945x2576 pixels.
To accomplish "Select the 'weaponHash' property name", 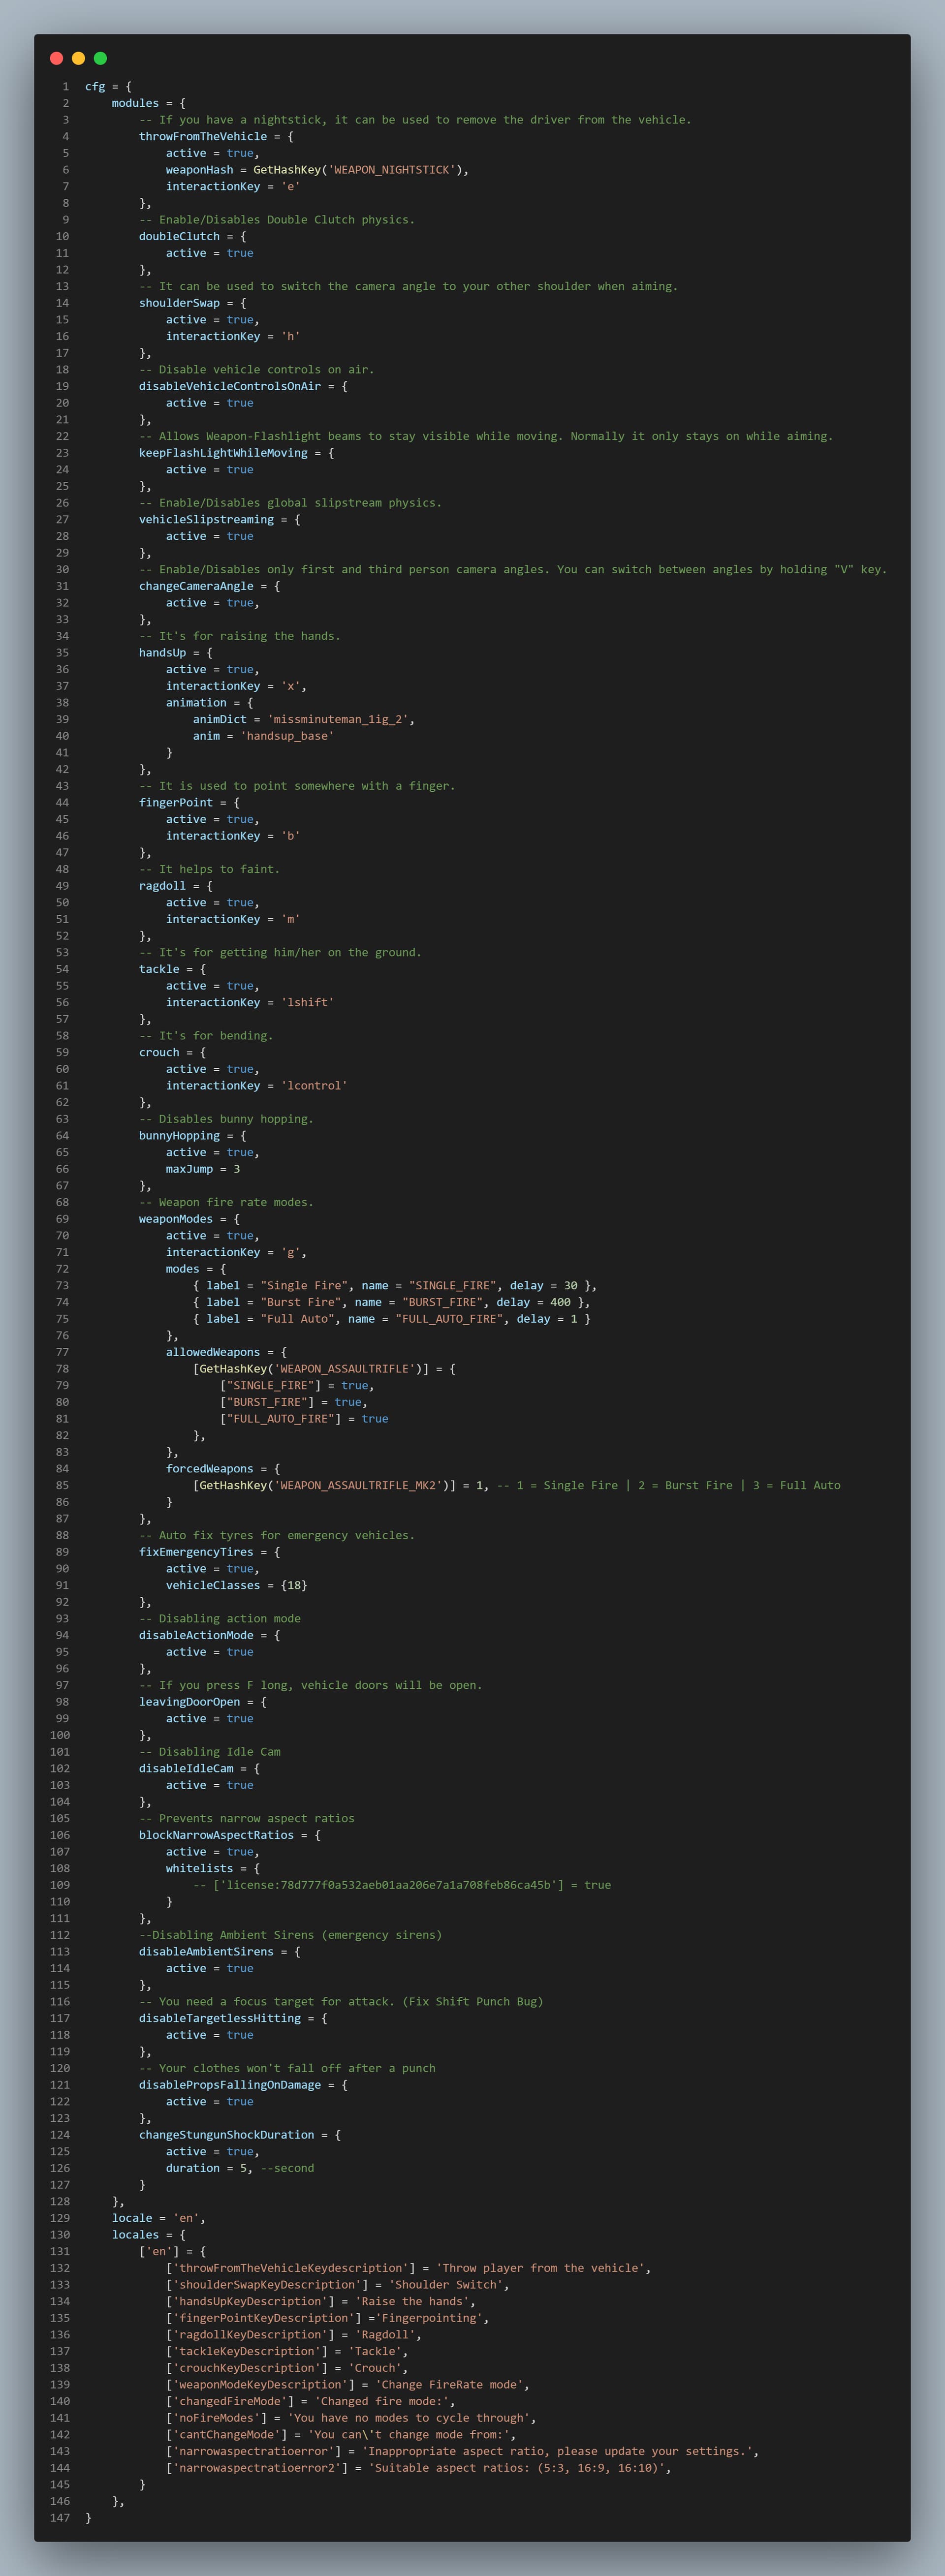I will 199,170.
